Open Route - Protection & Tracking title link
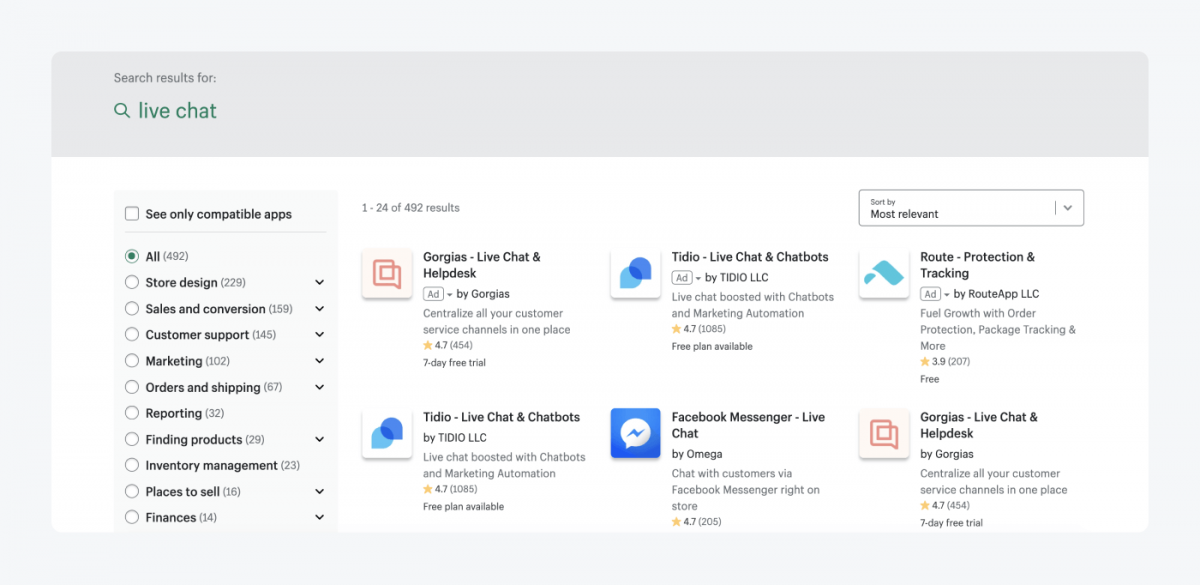 pos(978,265)
